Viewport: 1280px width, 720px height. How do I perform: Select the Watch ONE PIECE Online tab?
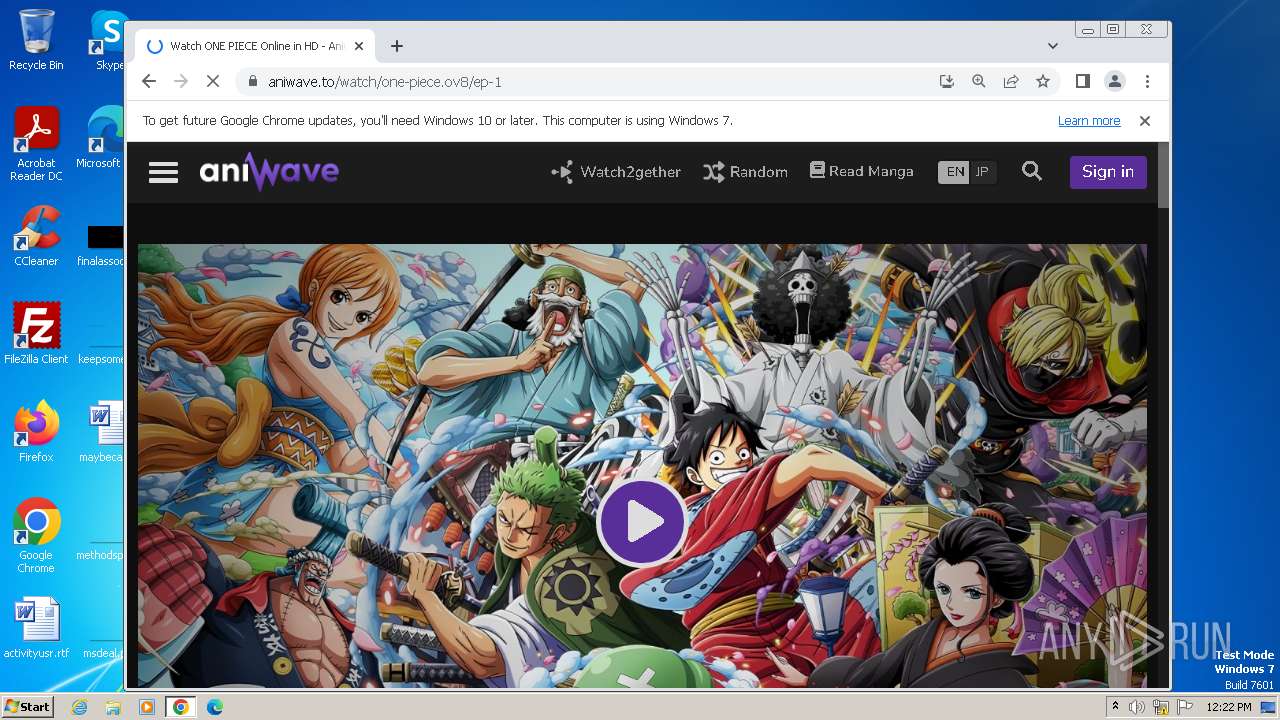coord(255,46)
